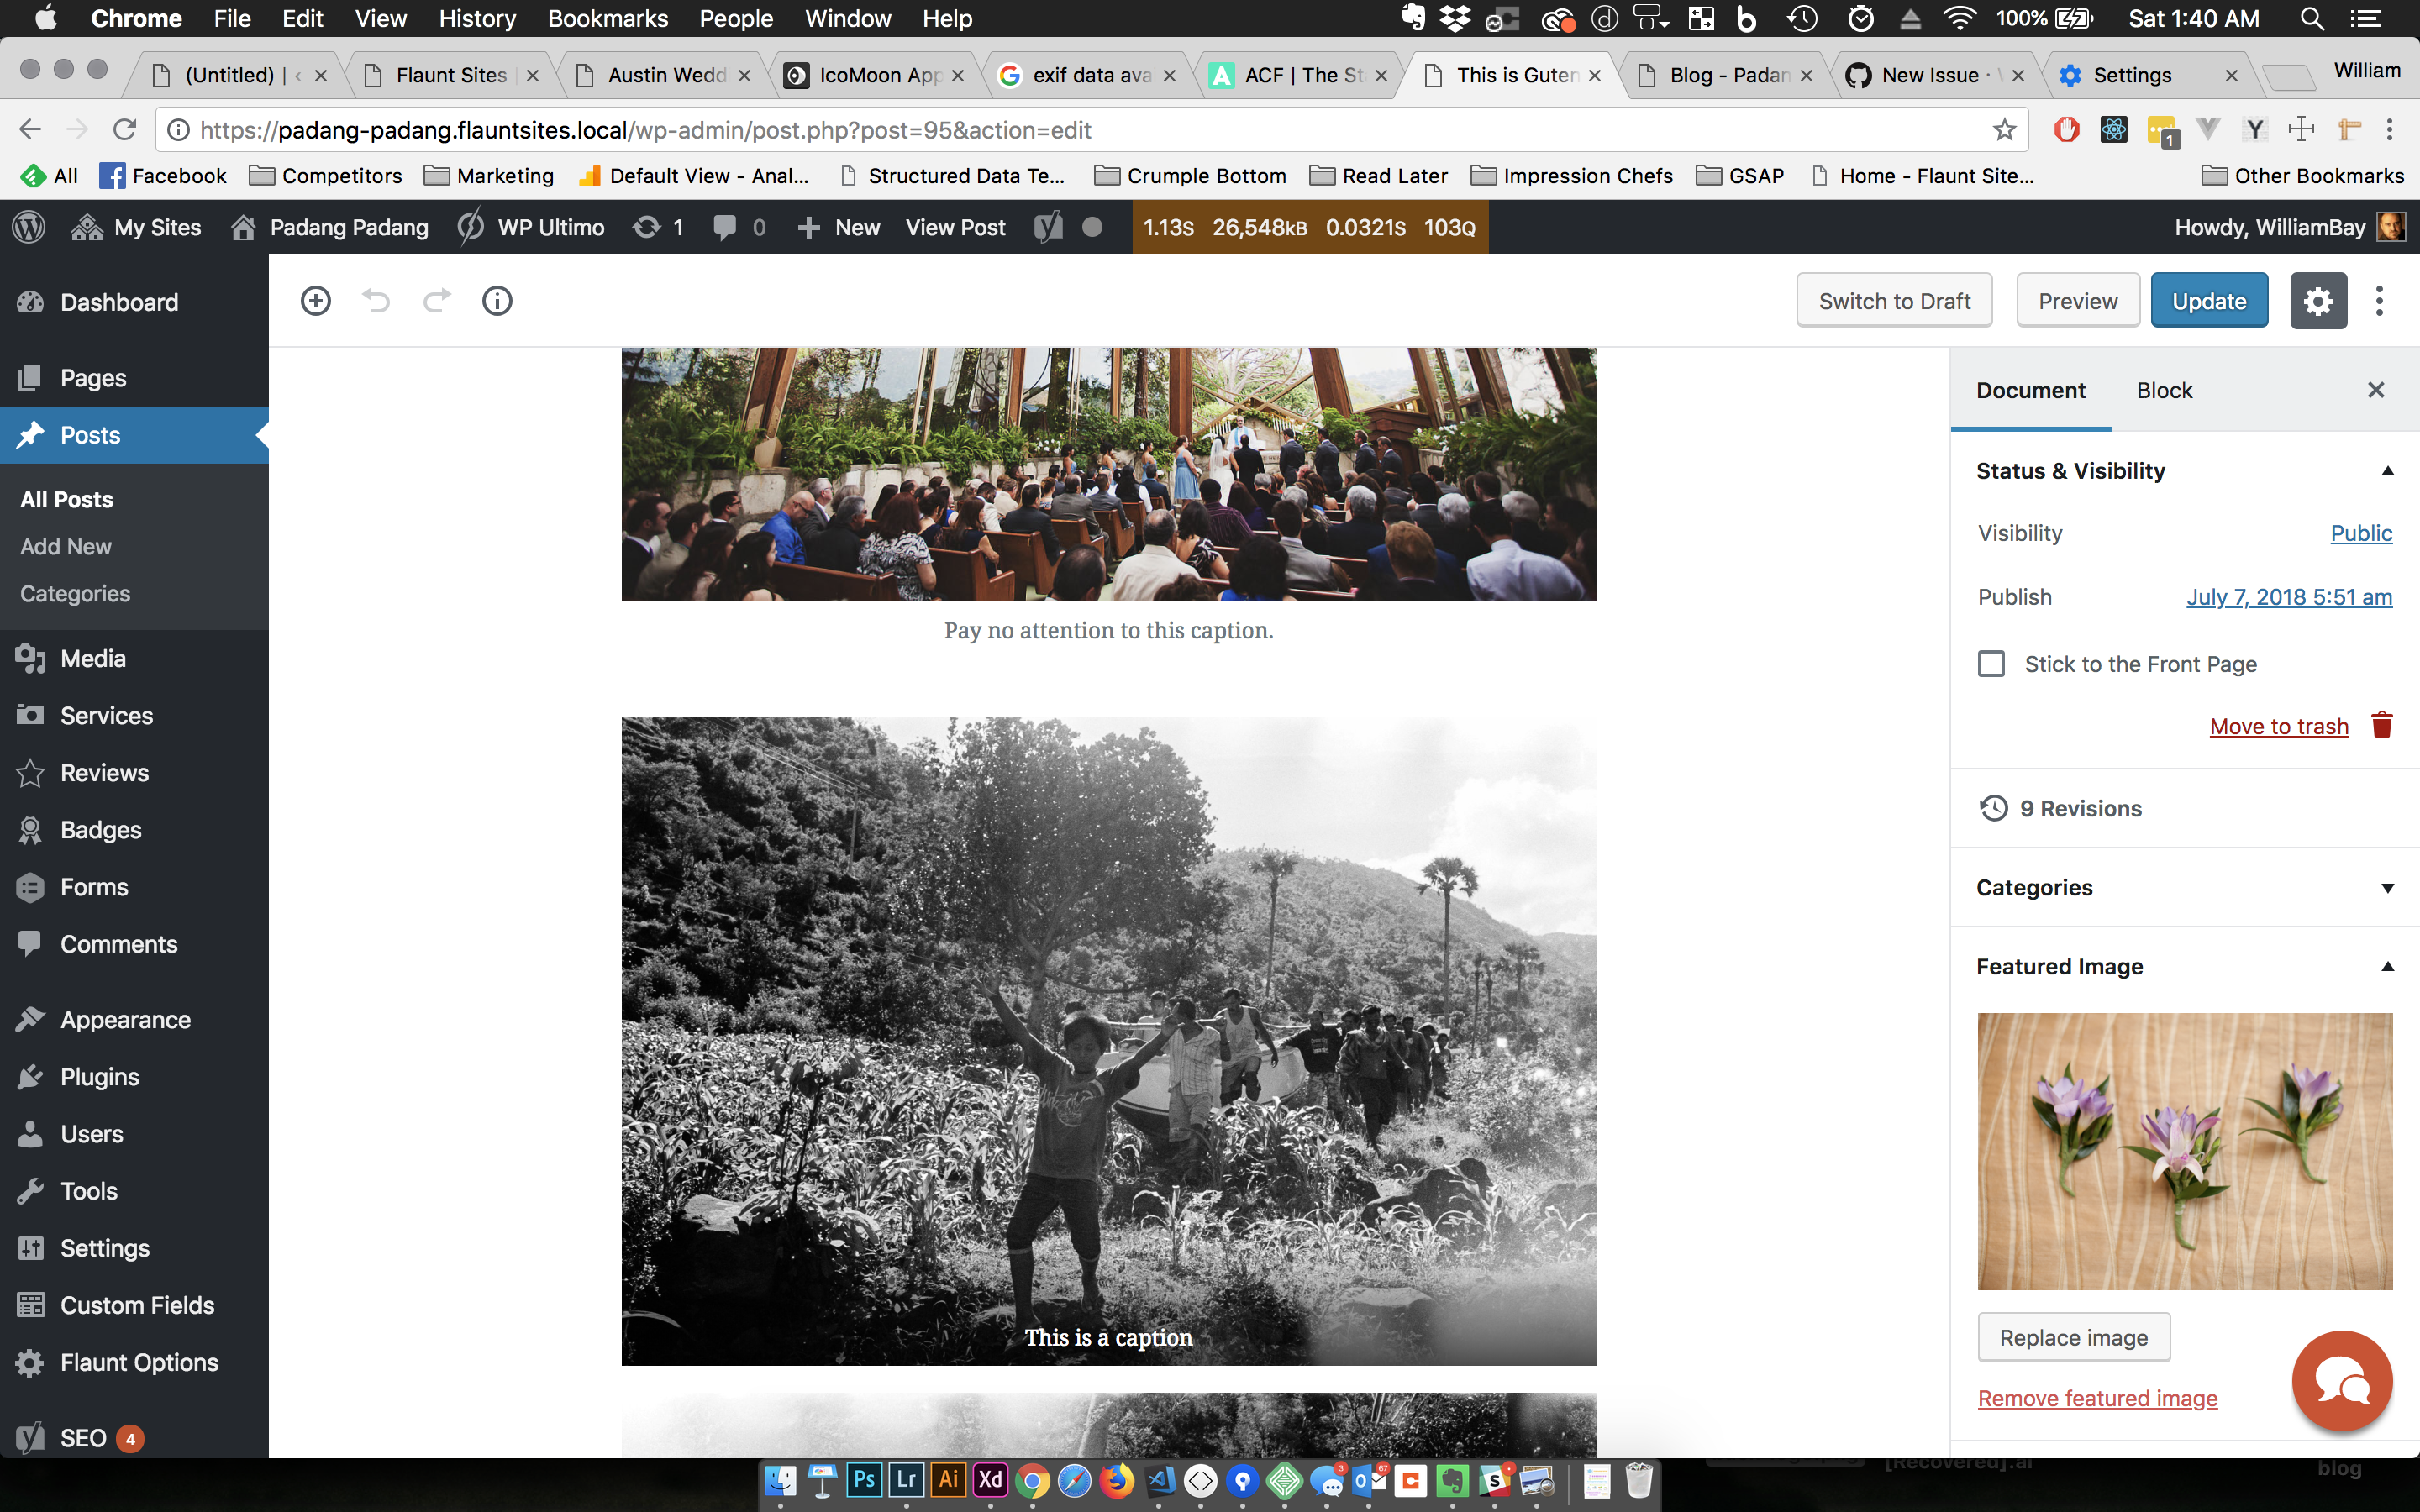
Task: Open Chrome History menu
Action: click(477, 18)
